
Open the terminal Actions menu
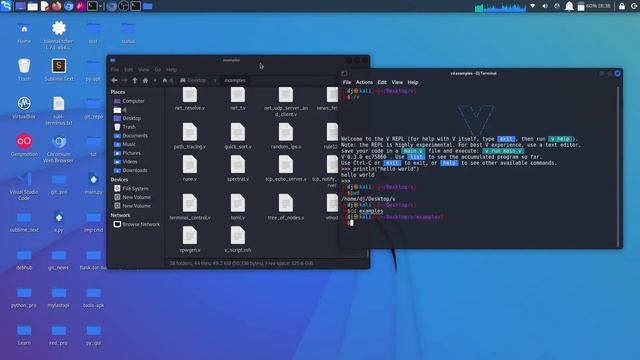pyautogui.click(x=364, y=82)
